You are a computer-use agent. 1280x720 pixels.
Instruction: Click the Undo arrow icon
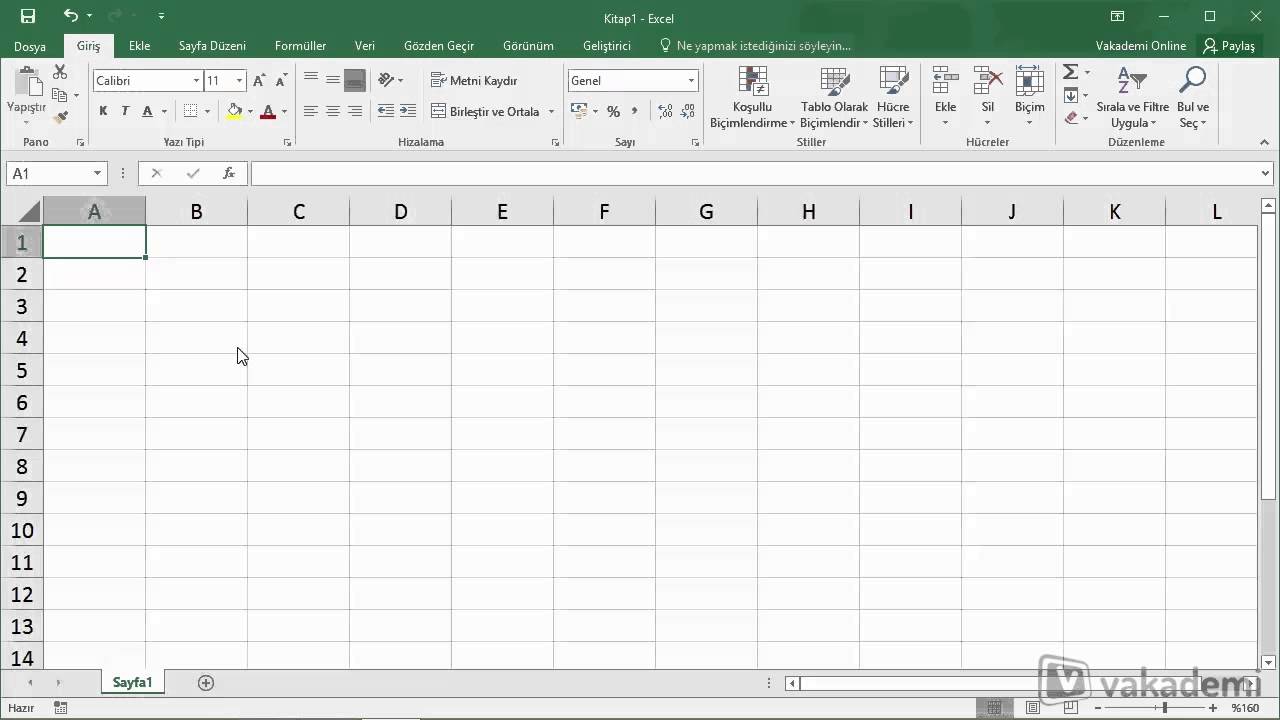tap(70, 16)
